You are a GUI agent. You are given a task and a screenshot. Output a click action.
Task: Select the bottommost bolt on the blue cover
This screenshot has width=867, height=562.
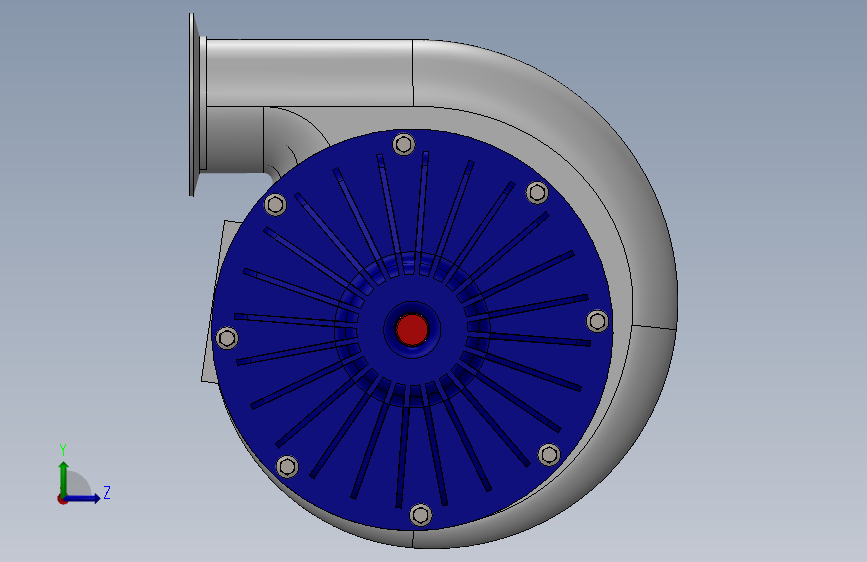[420, 515]
